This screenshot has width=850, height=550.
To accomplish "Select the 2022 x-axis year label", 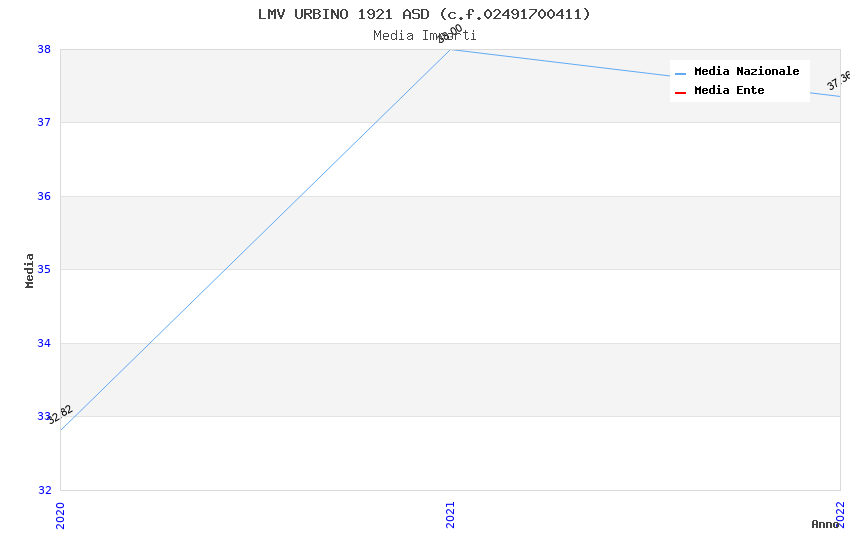I will (840, 514).
